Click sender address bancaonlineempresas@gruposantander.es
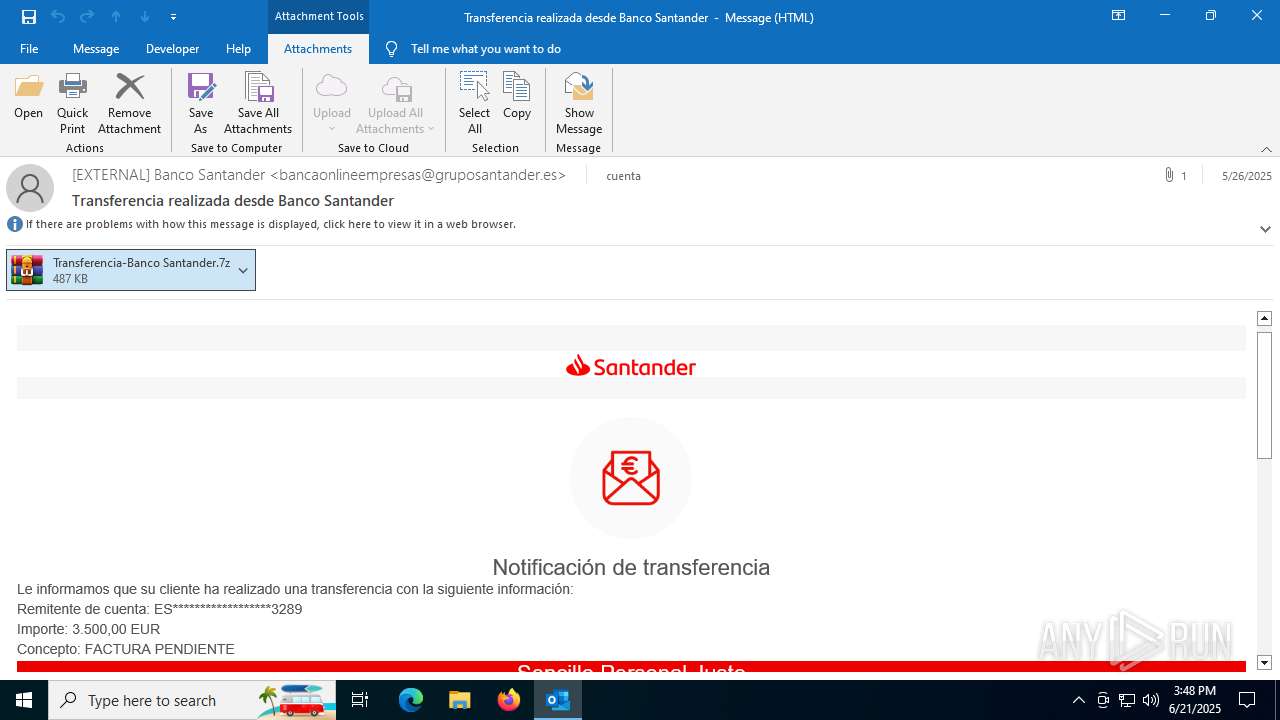Screen dimensions: 1280x720 coord(418,175)
